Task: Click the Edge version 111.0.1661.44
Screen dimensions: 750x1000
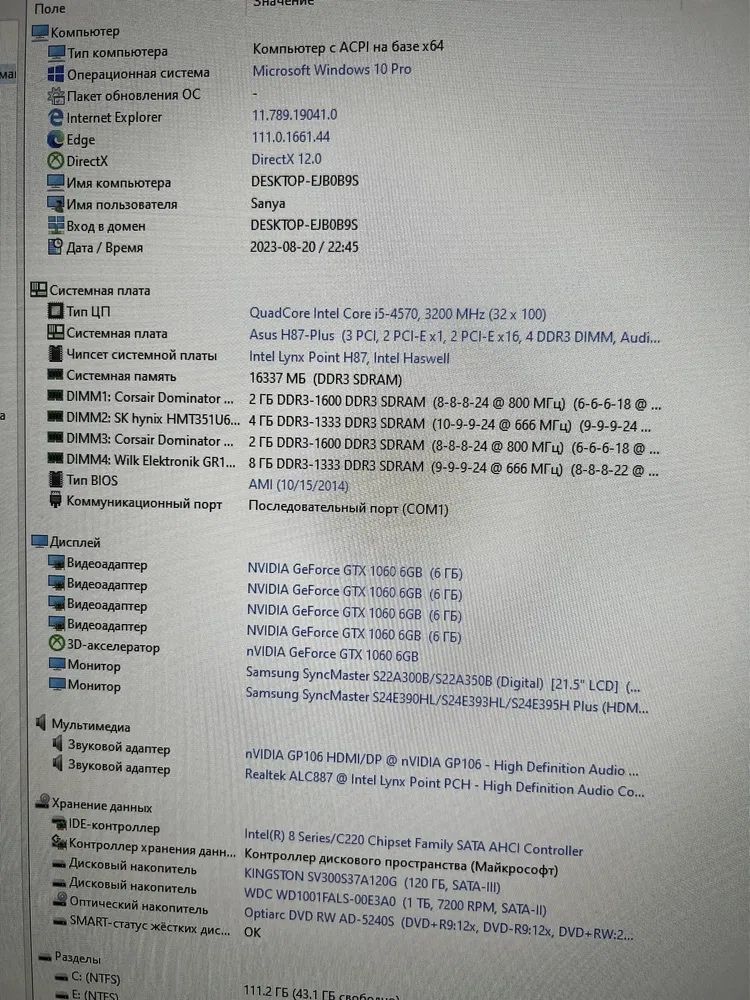Action: click(x=291, y=137)
